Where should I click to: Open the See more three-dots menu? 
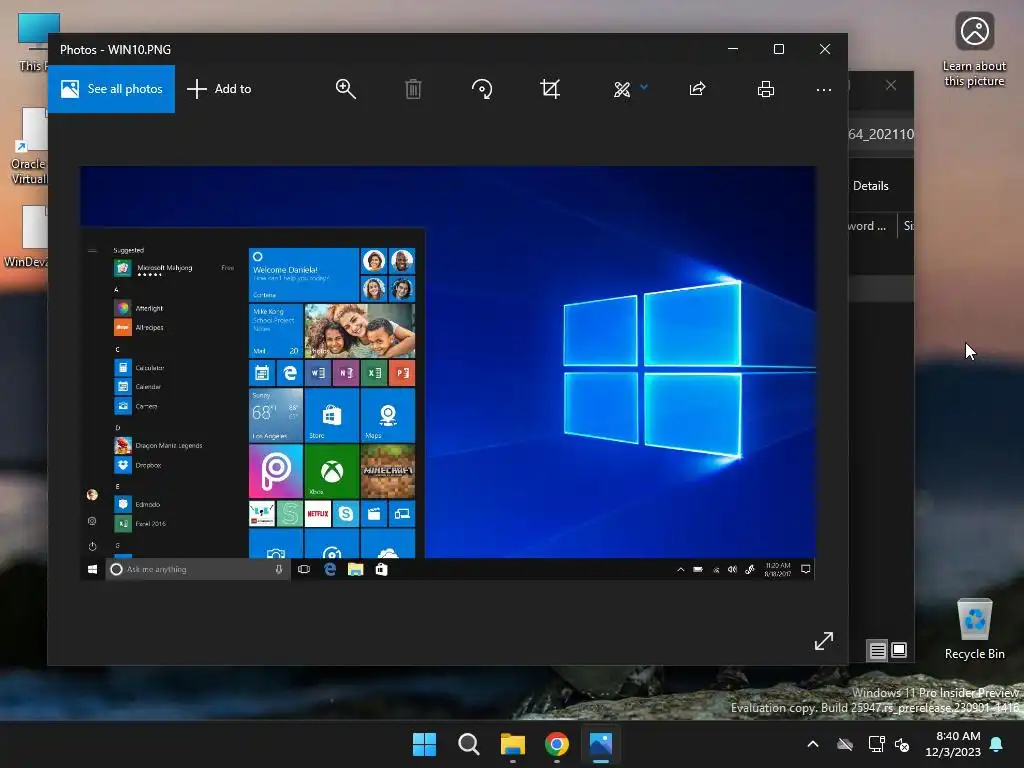coord(824,89)
